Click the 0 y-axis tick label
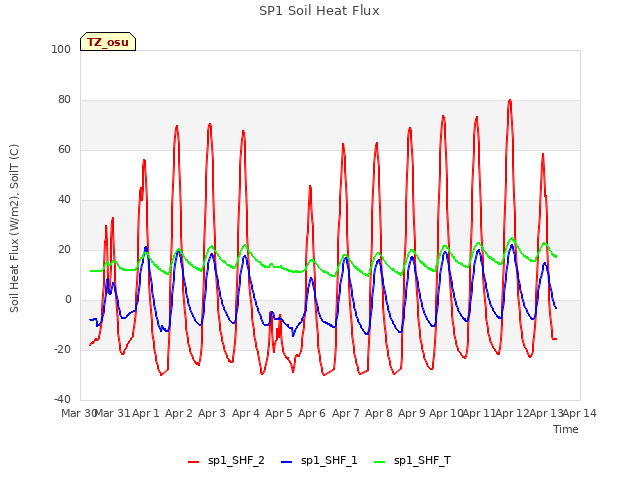 tap(68, 300)
